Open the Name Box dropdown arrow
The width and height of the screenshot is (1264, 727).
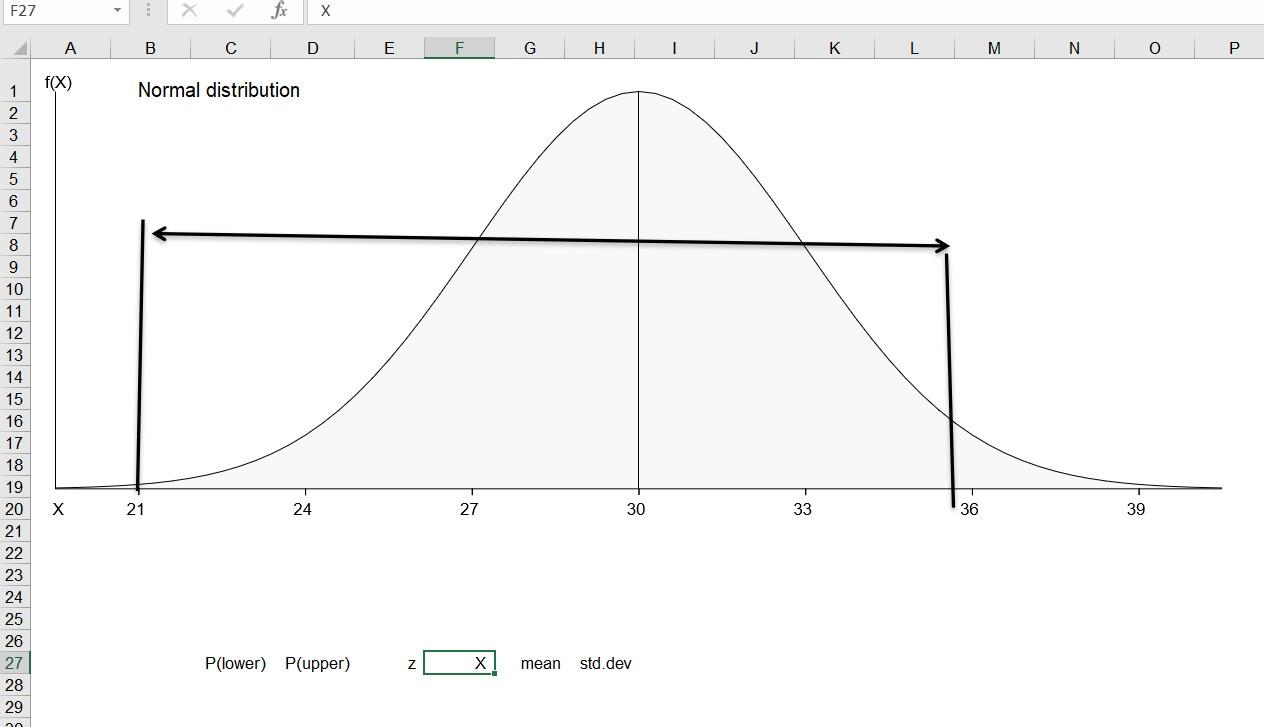[x=116, y=11]
